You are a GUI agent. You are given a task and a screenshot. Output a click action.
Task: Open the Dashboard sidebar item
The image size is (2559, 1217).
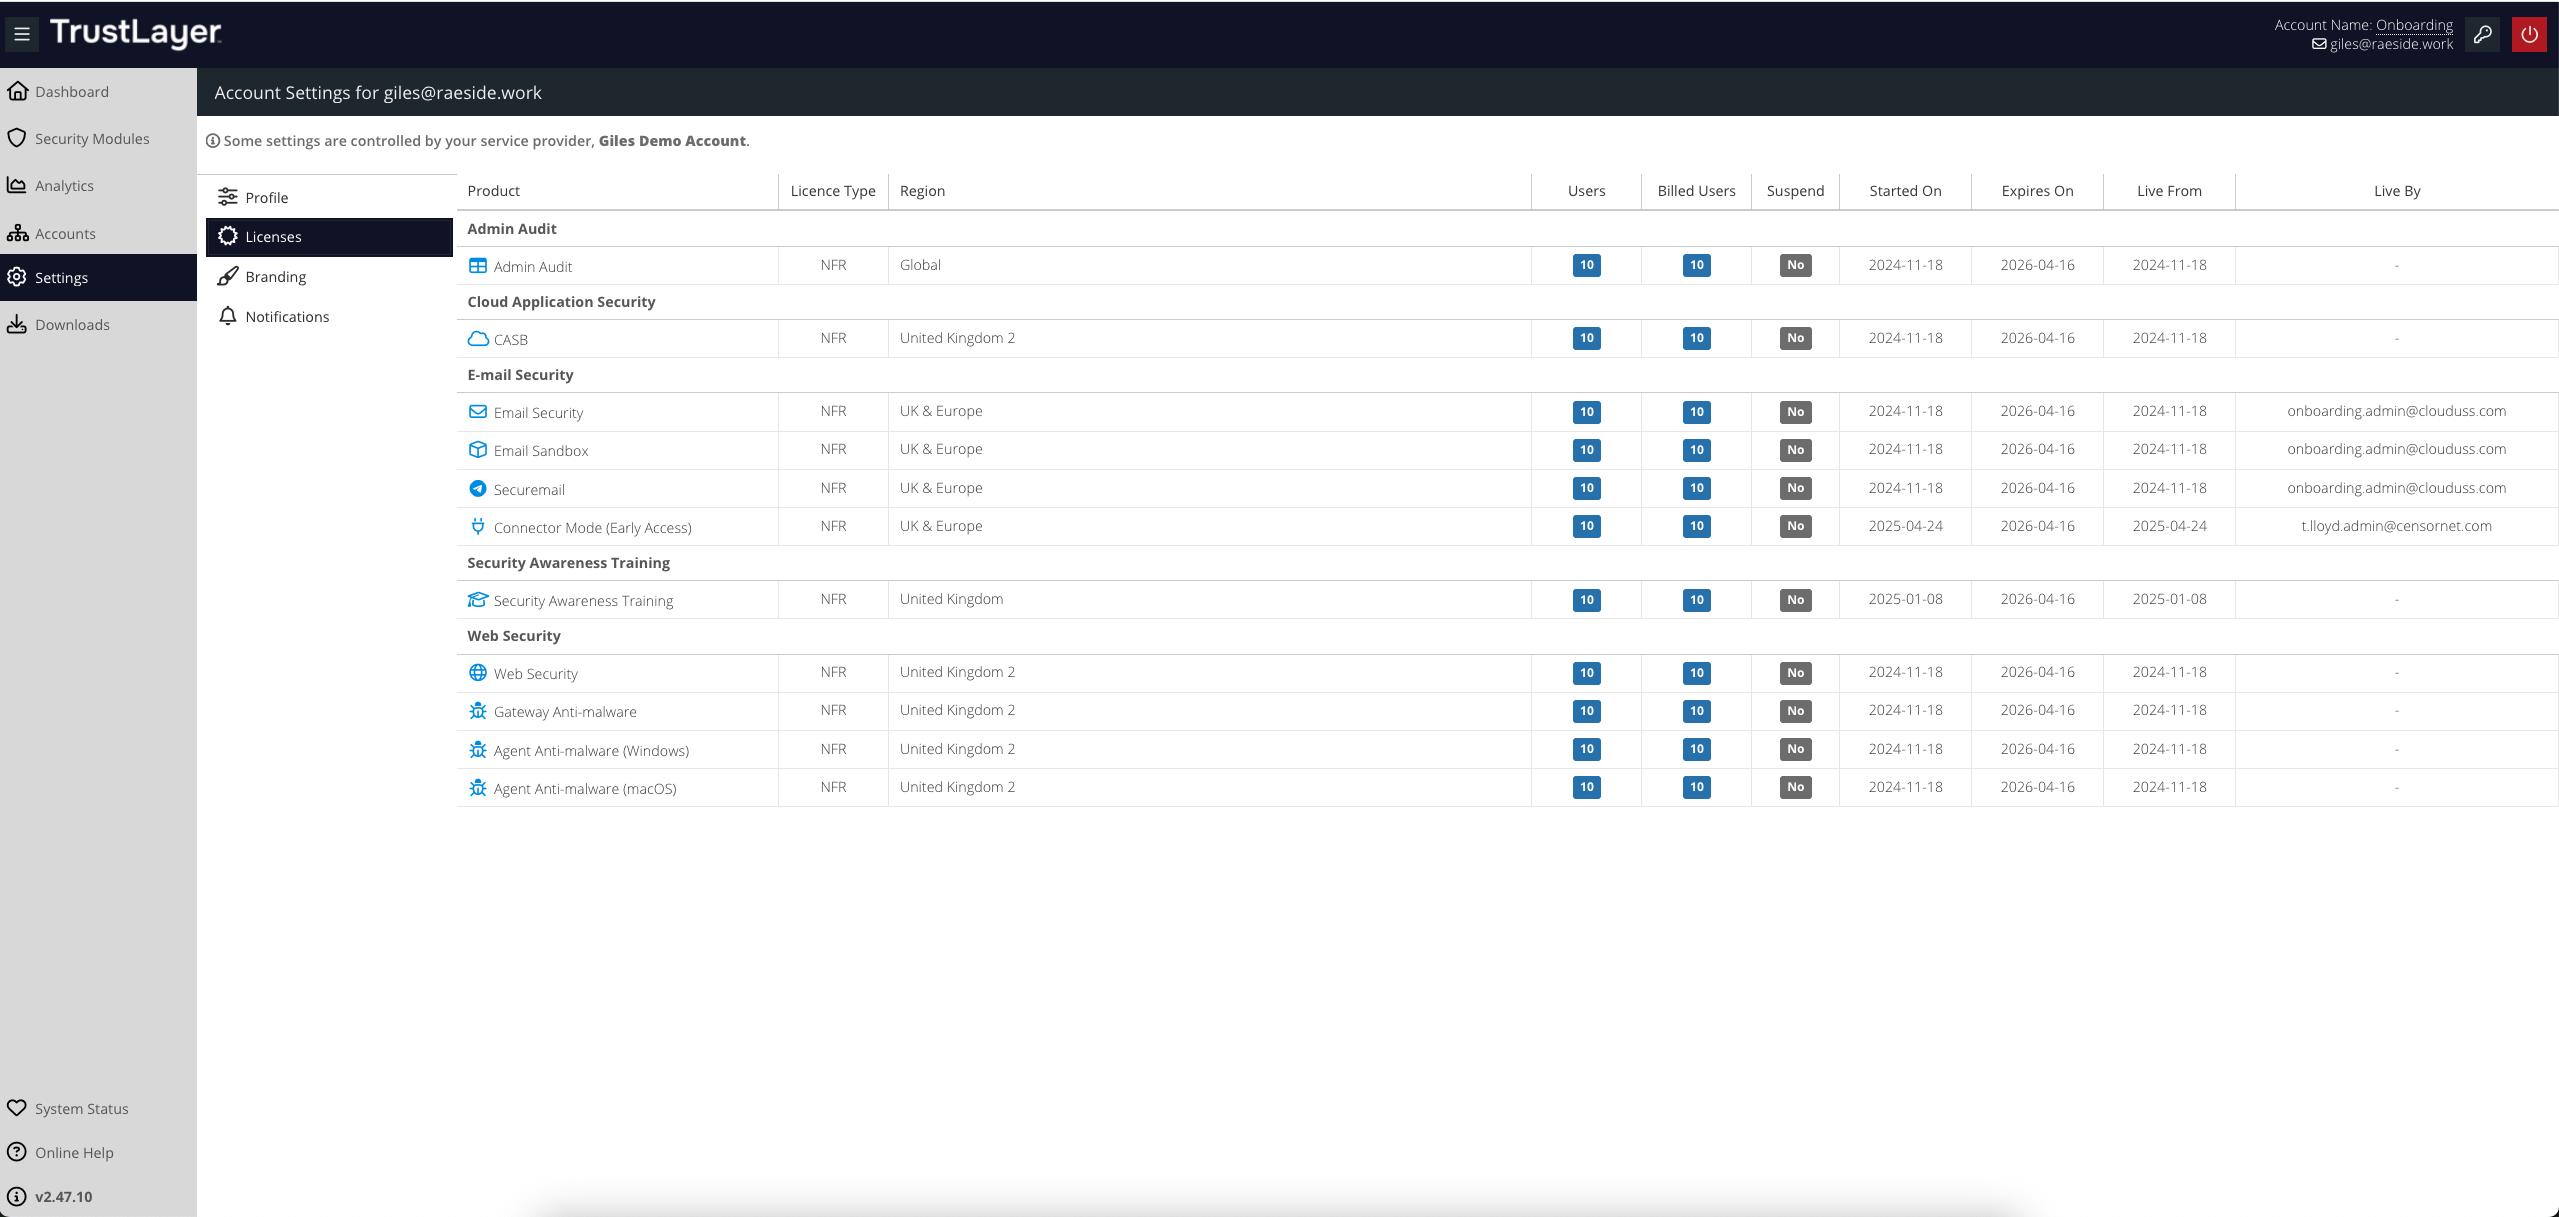coord(98,92)
